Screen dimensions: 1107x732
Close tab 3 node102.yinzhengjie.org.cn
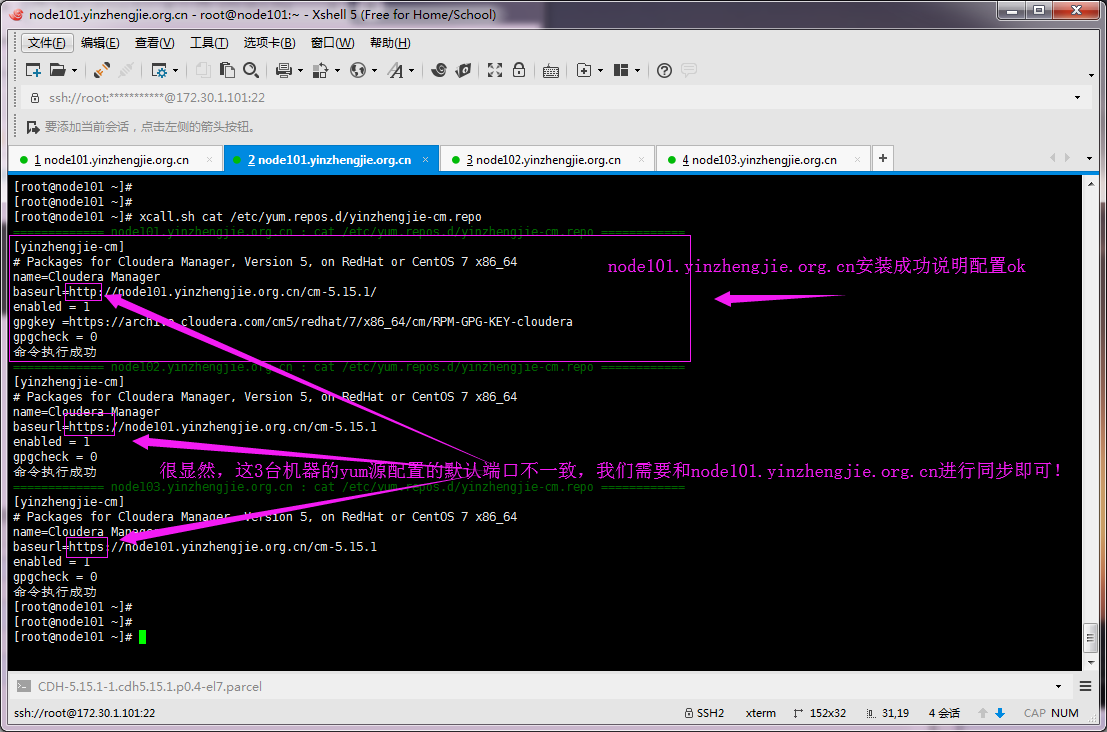pos(641,160)
